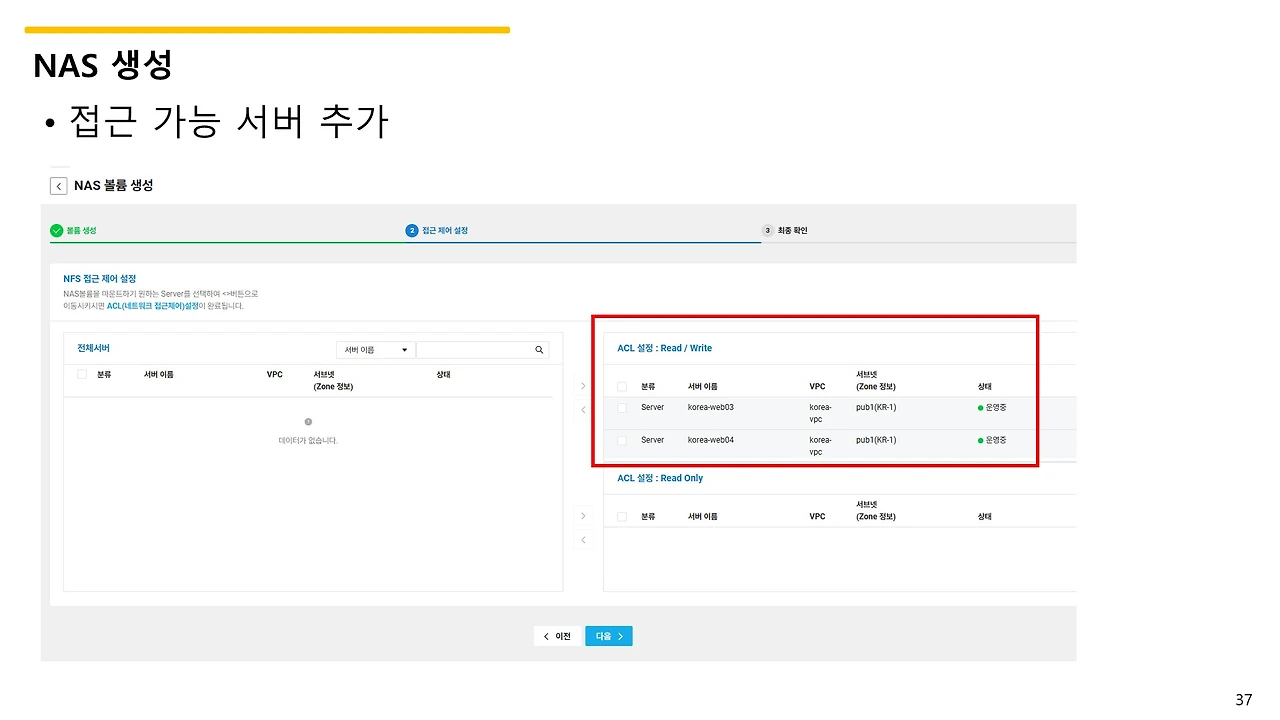Click VPC column header in 전체서버 table
Viewport: 1280px width, 720px height.
275,374
